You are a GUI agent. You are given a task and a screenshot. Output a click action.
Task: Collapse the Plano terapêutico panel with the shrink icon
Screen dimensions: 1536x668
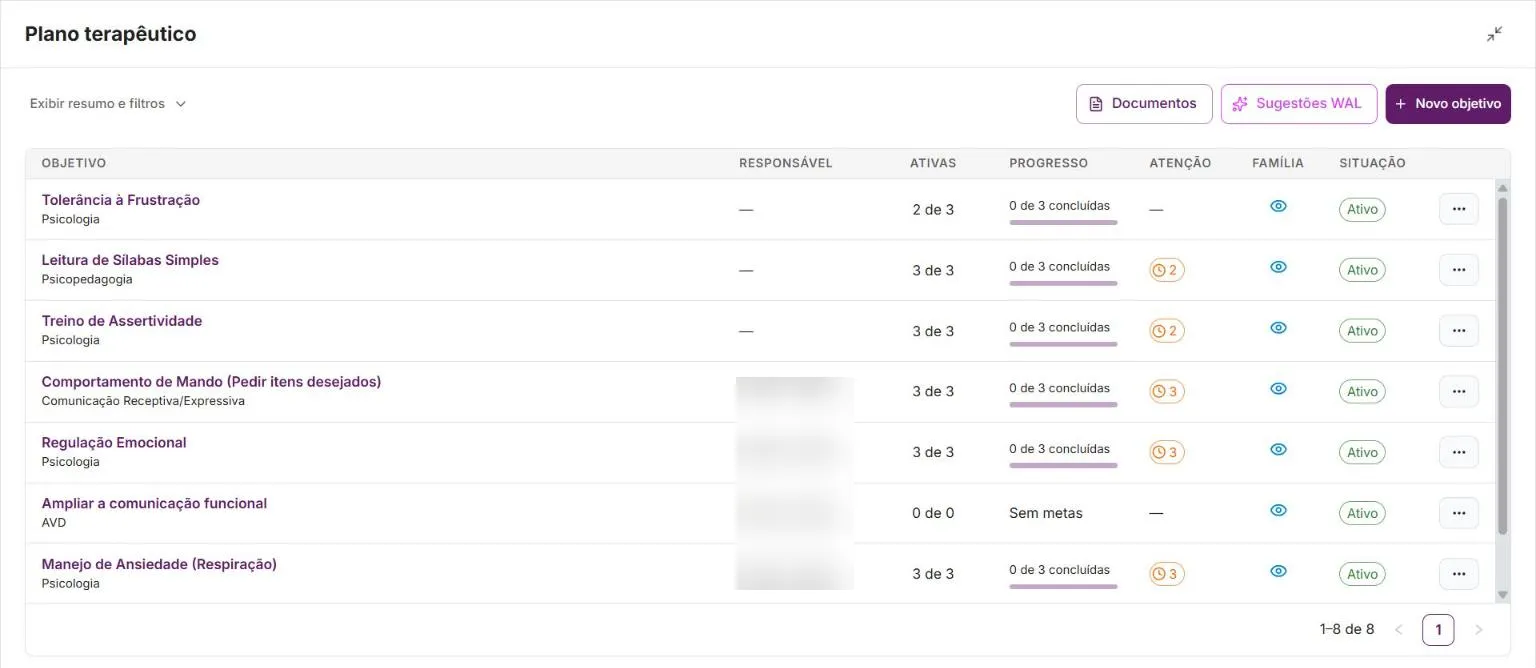(x=1494, y=34)
